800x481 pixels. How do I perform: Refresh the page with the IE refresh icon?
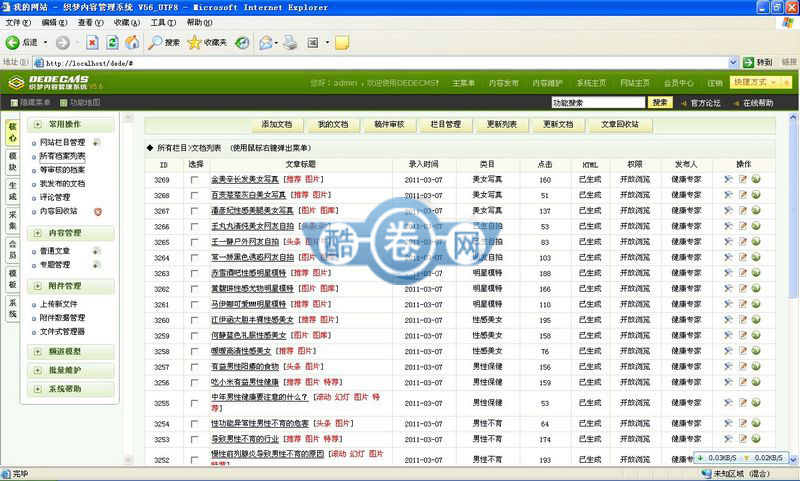pos(112,43)
